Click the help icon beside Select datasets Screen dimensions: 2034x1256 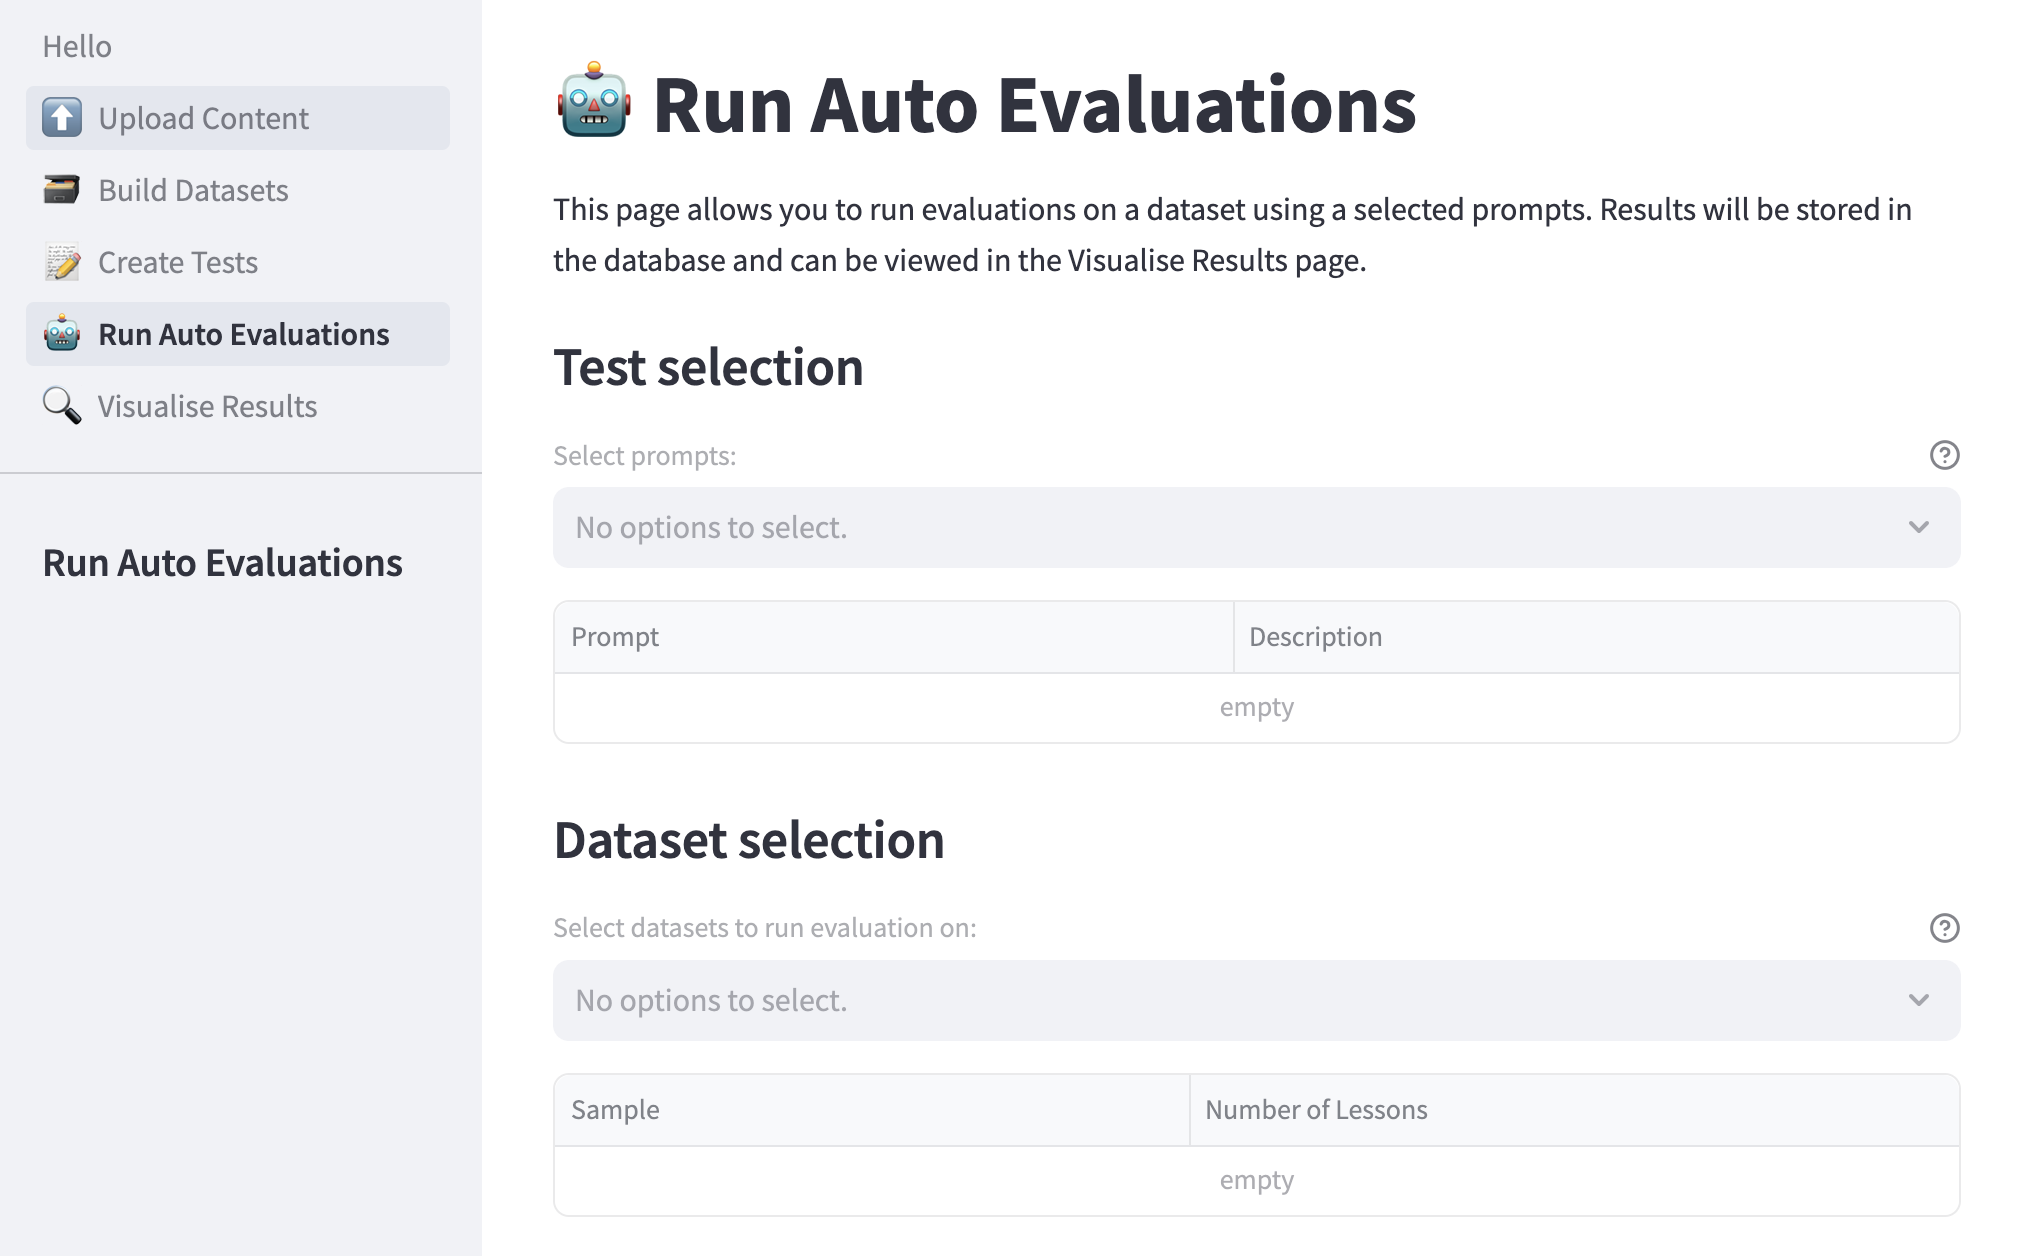point(1944,928)
